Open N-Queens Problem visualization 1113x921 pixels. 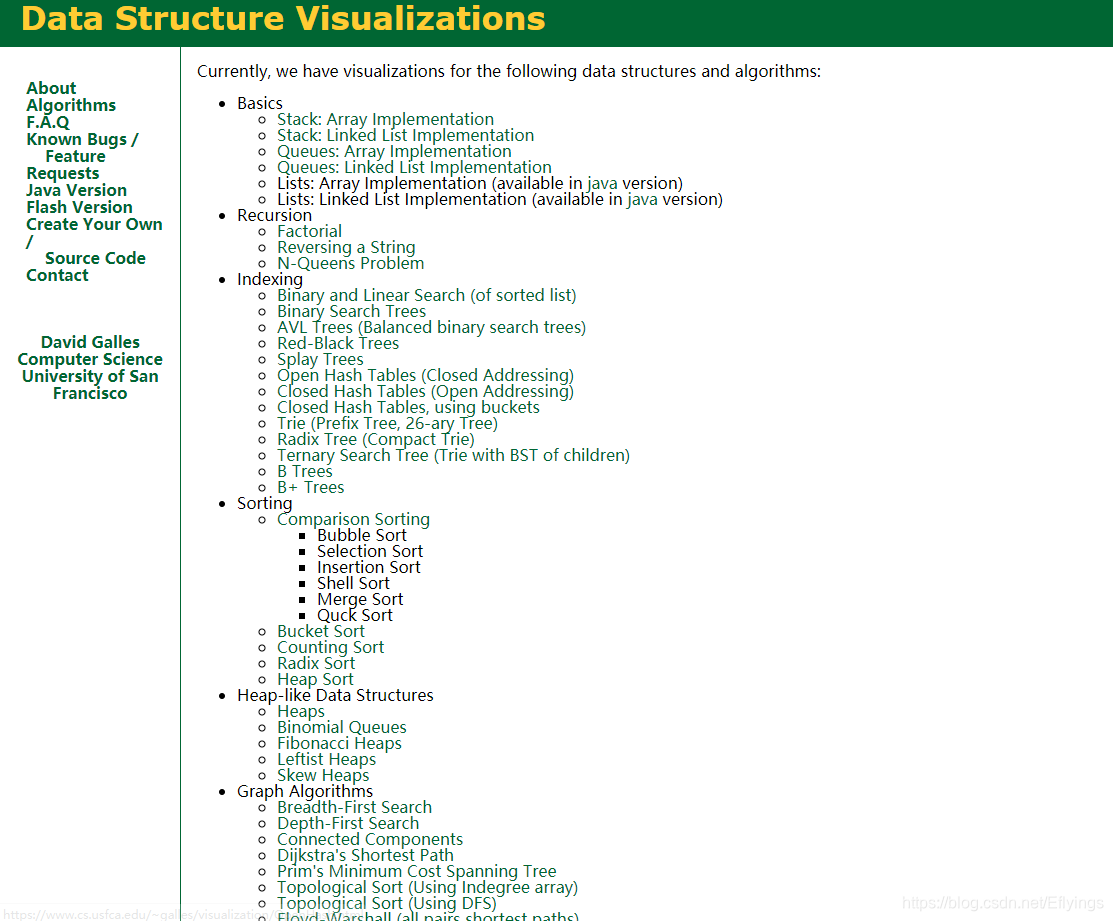[x=351, y=263]
